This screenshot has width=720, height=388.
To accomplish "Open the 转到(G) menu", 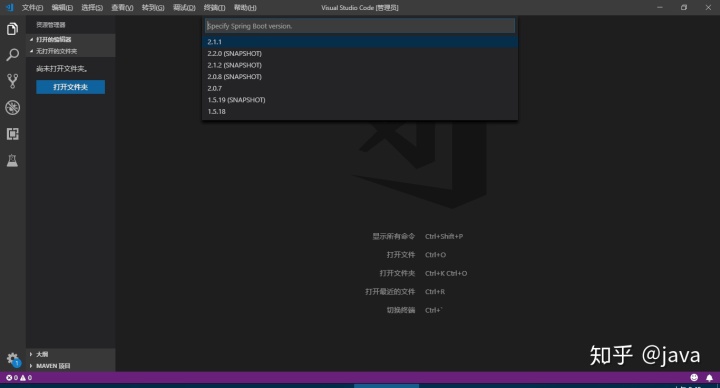I will tap(153, 8).
